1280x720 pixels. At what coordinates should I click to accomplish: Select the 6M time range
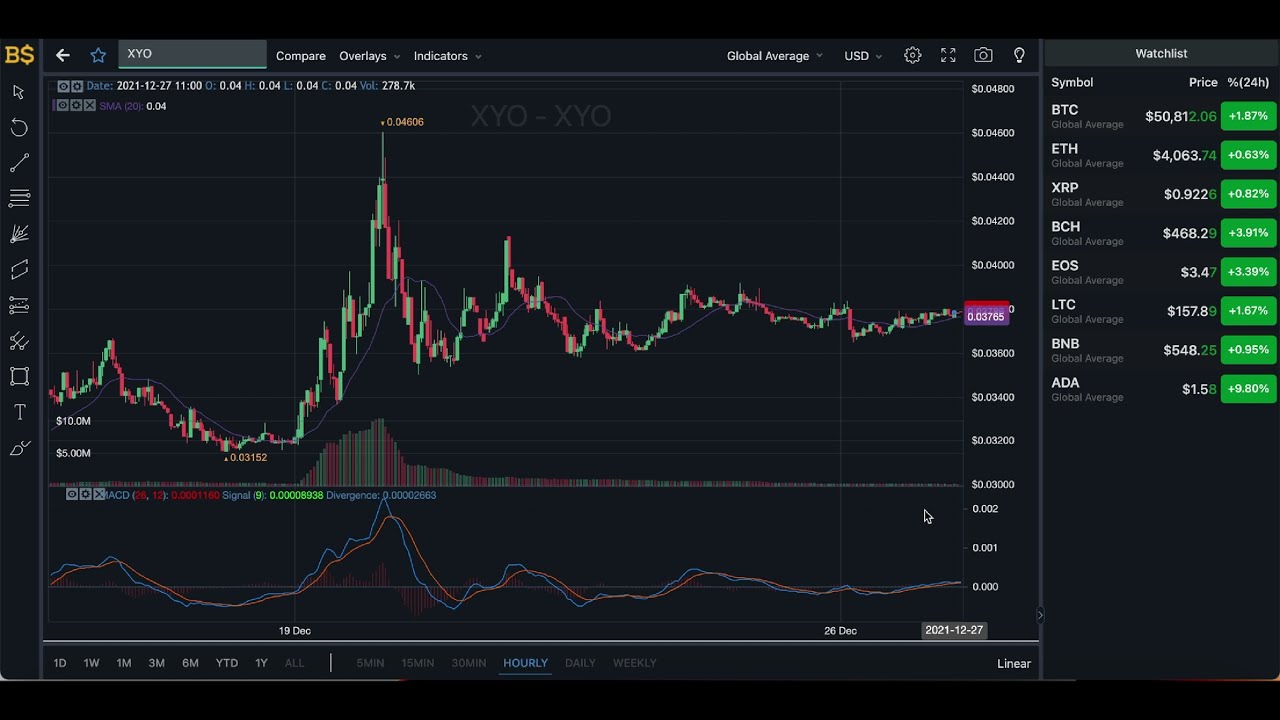coord(190,663)
